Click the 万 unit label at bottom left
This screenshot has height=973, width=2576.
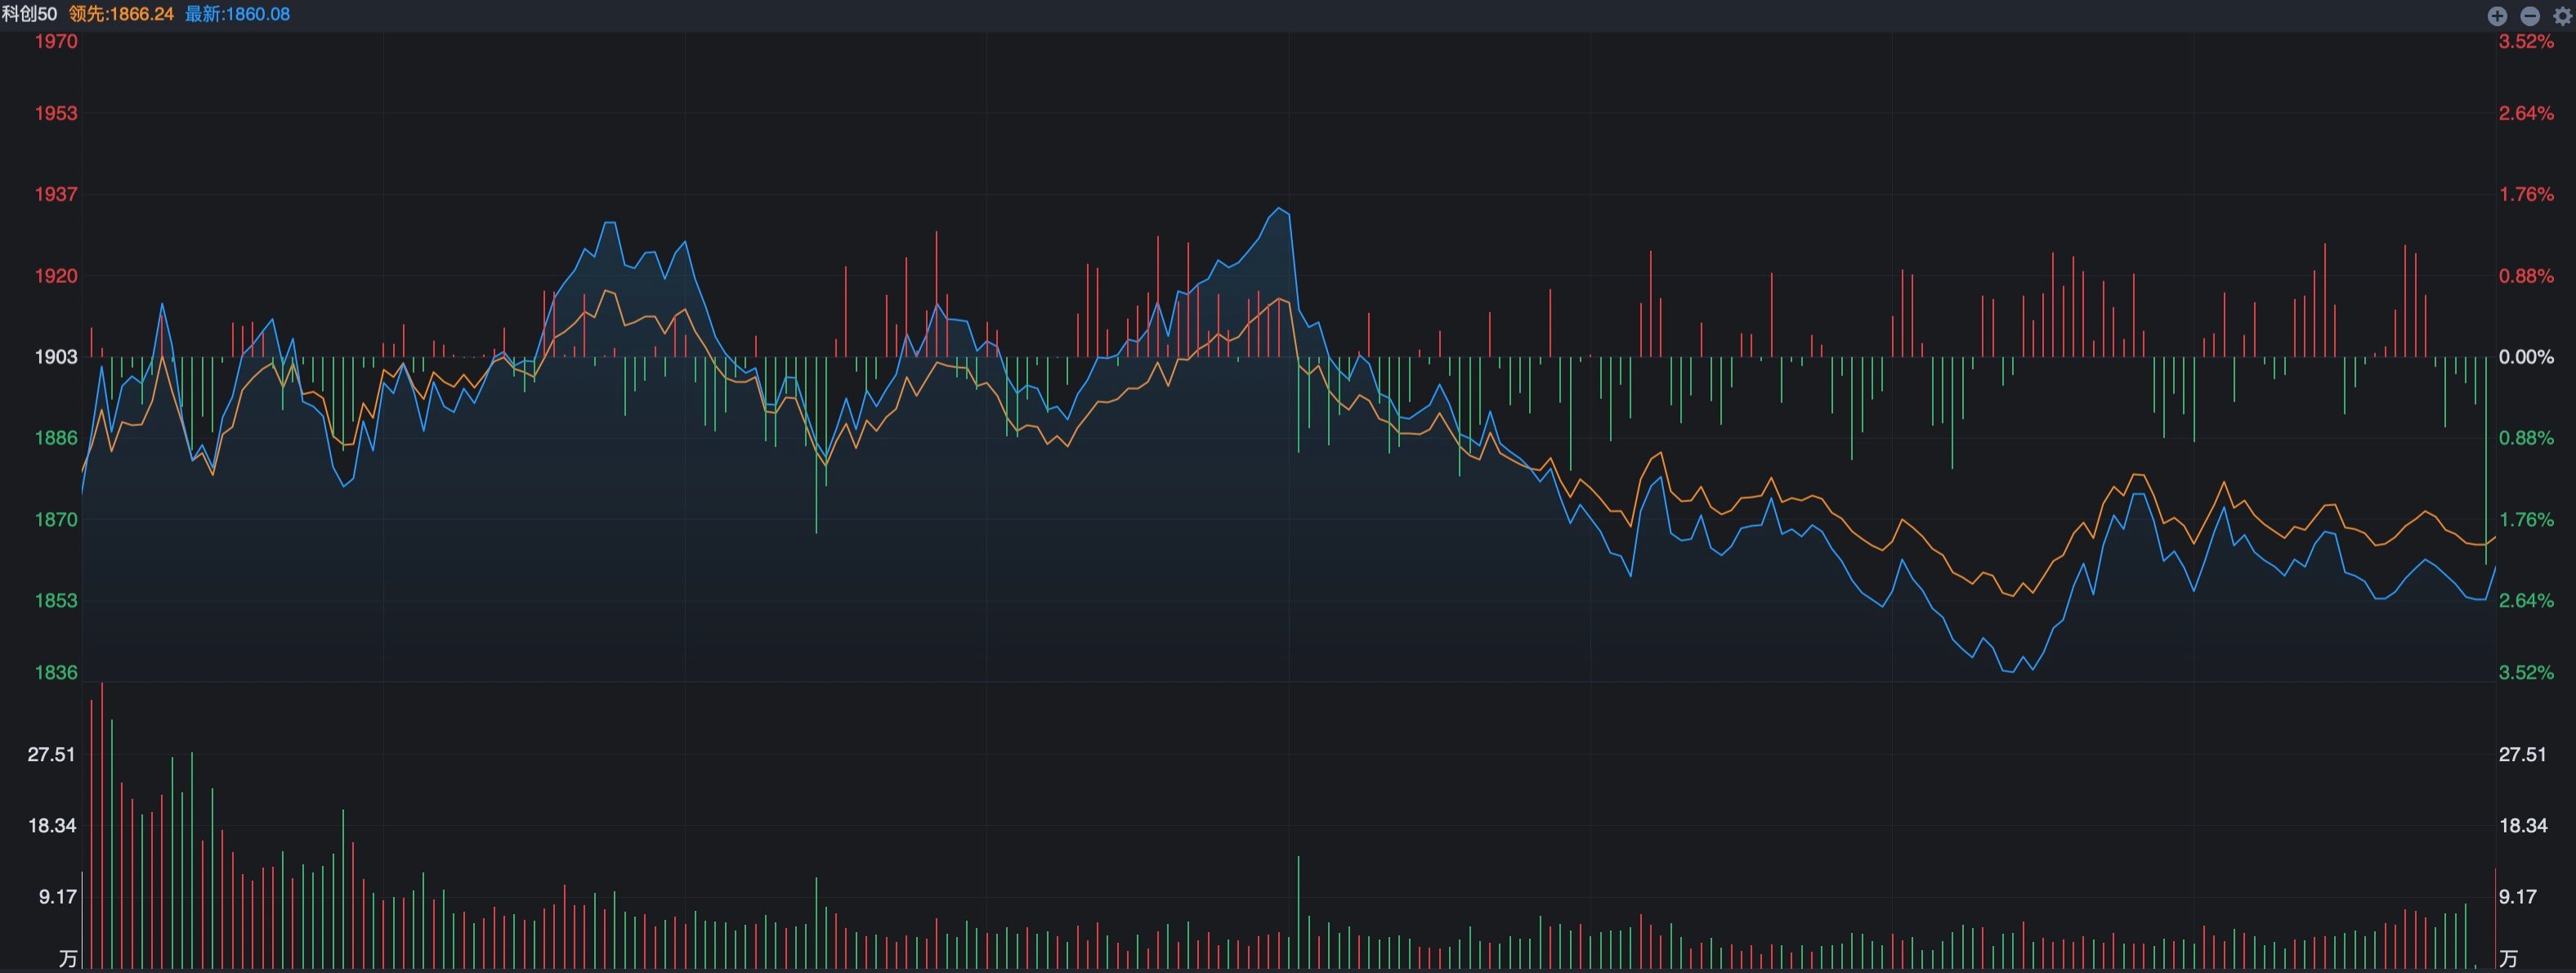coord(68,959)
